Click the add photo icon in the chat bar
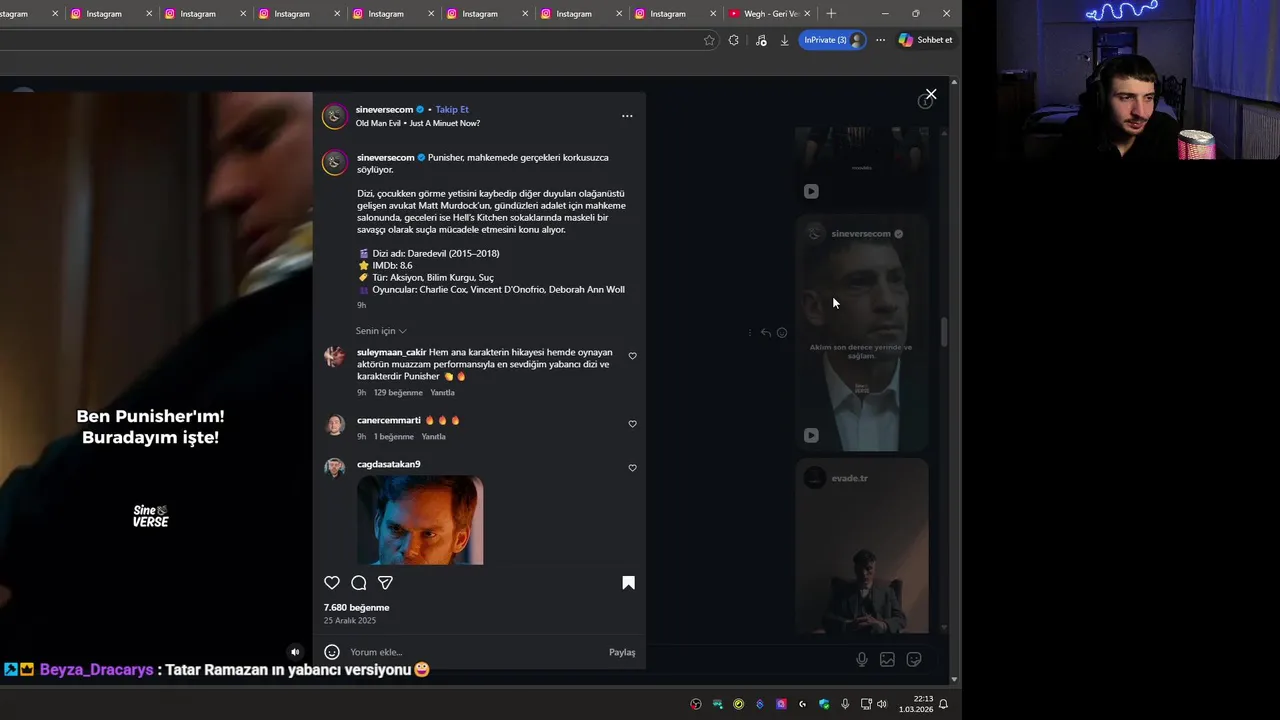The width and height of the screenshot is (1280, 720). tap(887, 659)
